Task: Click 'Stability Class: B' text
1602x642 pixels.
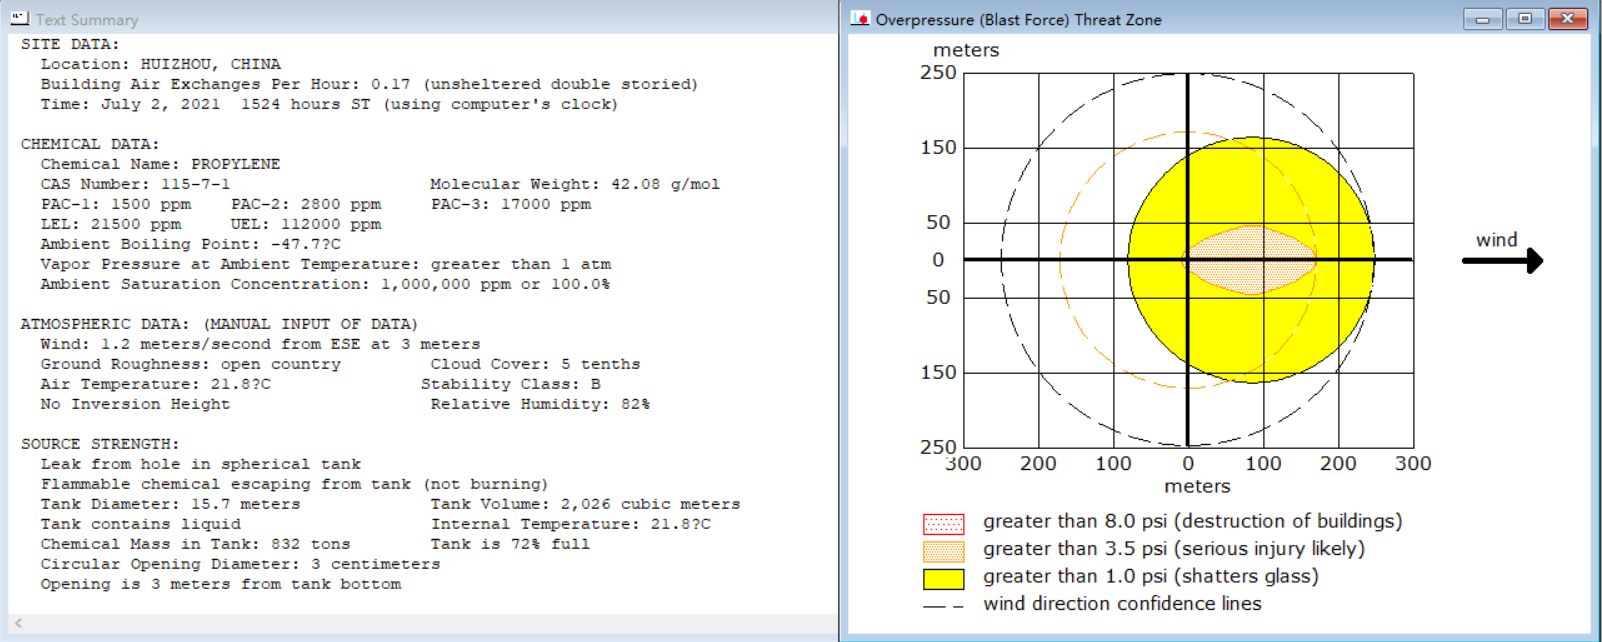Action: pos(510,384)
